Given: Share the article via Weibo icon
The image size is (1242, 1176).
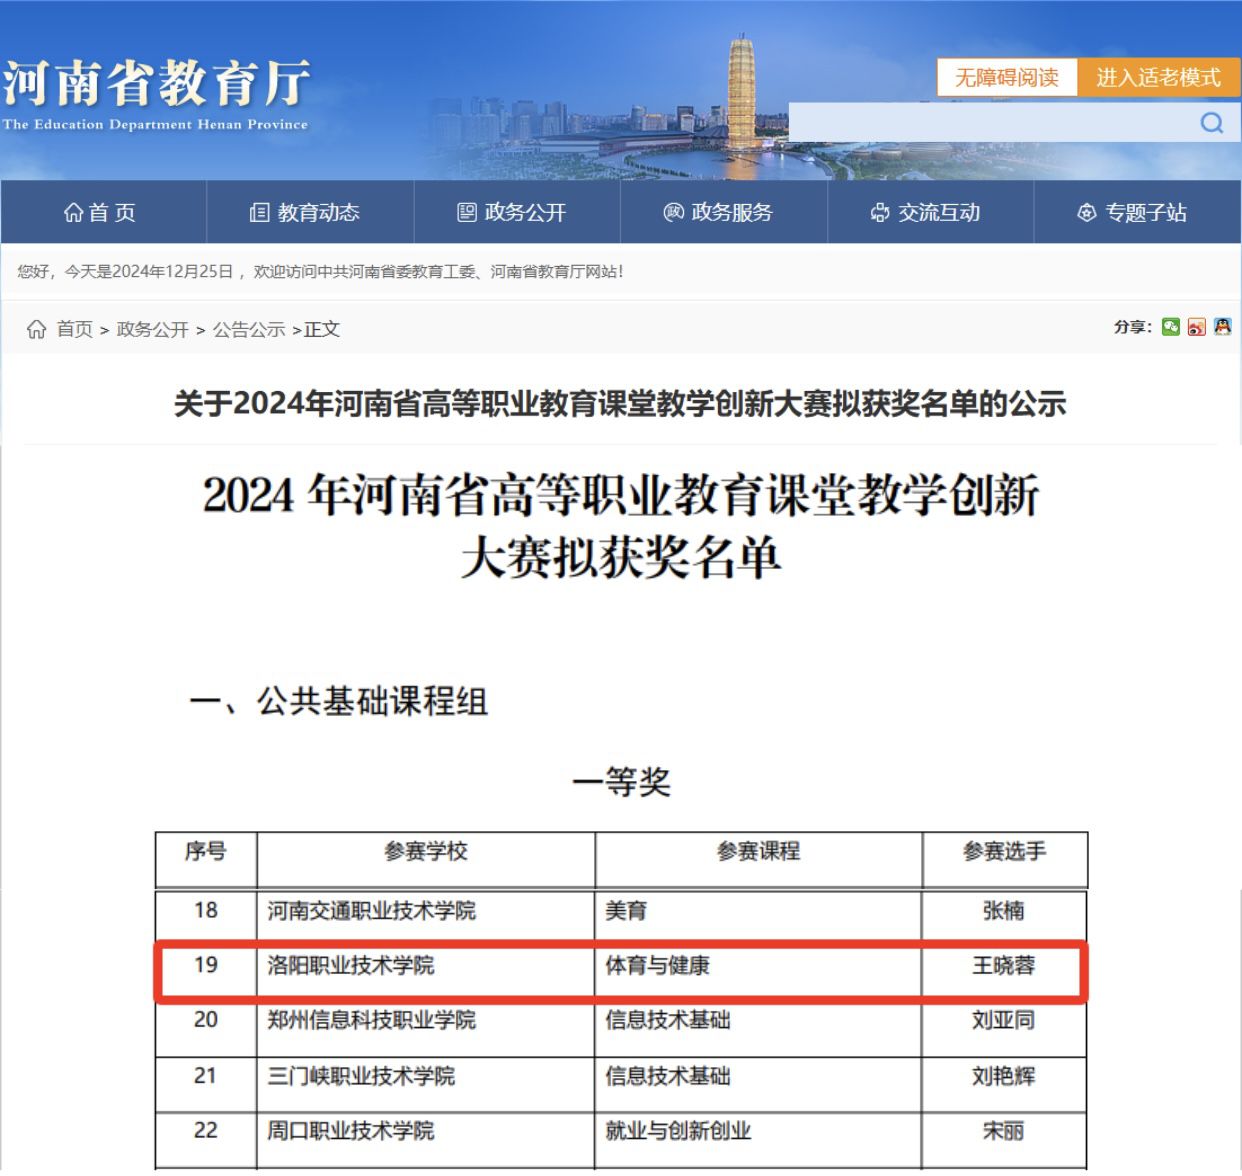Looking at the screenshot, I should click(1197, 327).
